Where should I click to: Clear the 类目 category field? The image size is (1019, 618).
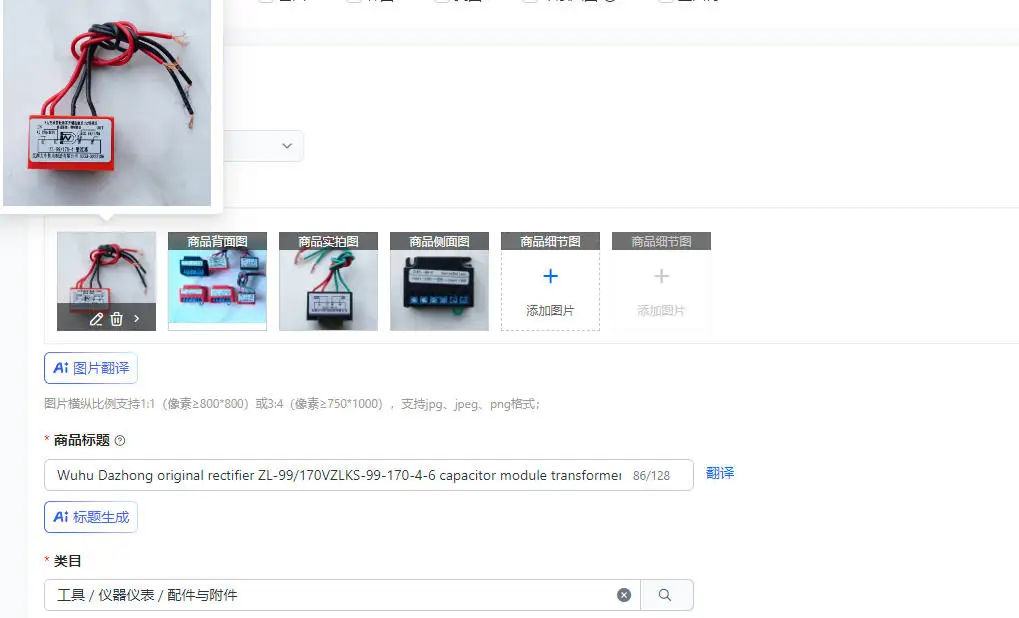[624, 595]
